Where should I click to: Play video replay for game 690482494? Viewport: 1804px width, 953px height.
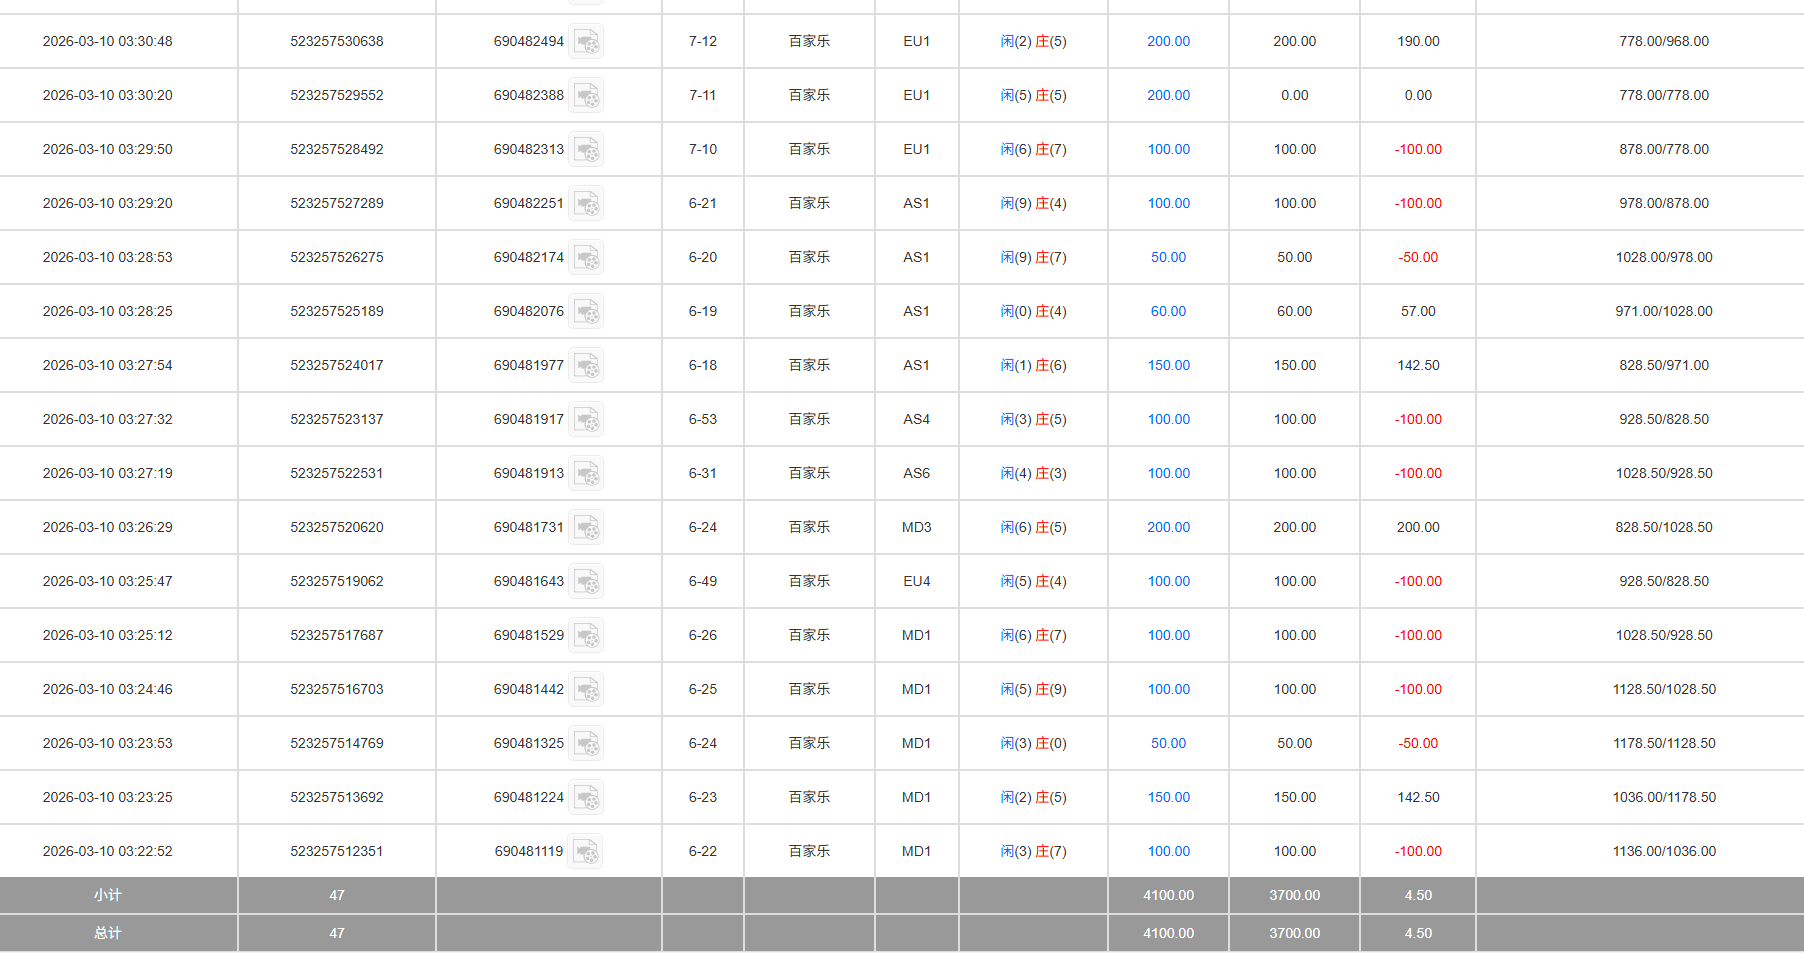[588, 41]
